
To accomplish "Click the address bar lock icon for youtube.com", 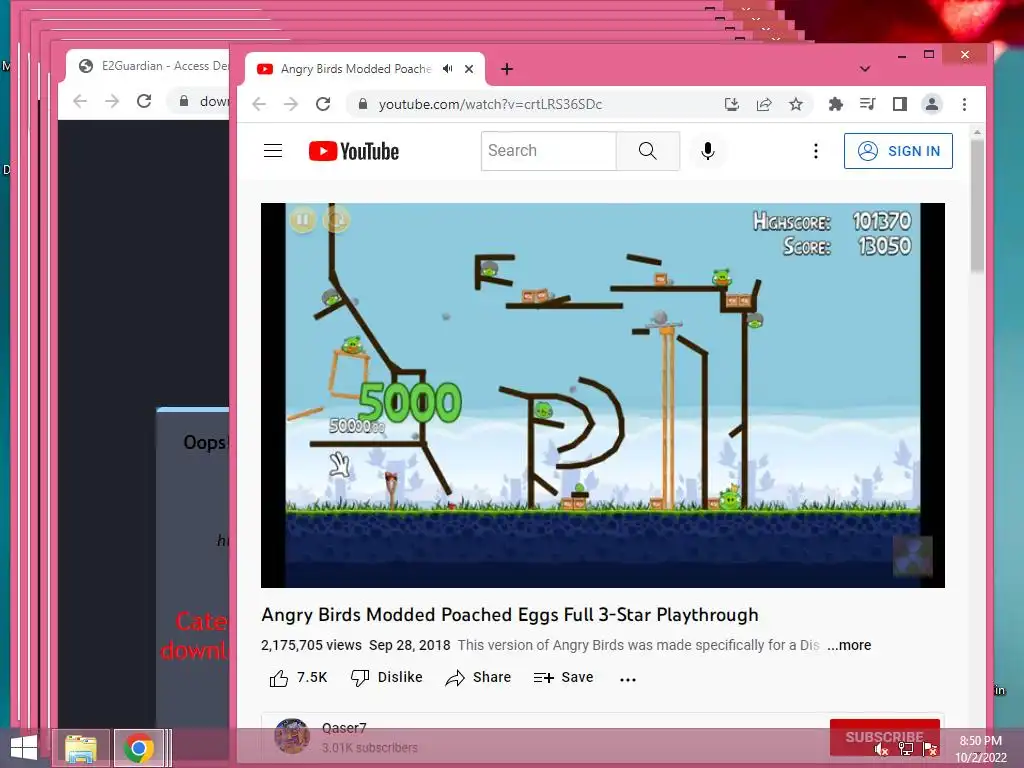I will pyautogui.click(x=363, y=104).
